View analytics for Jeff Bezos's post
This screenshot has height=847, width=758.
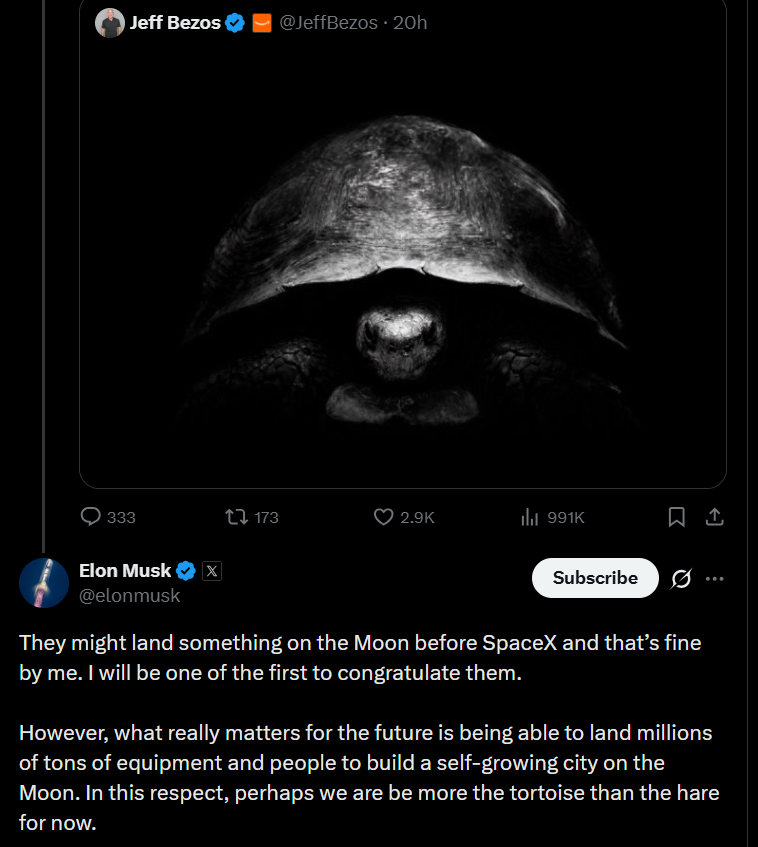[x=529, y=517]
